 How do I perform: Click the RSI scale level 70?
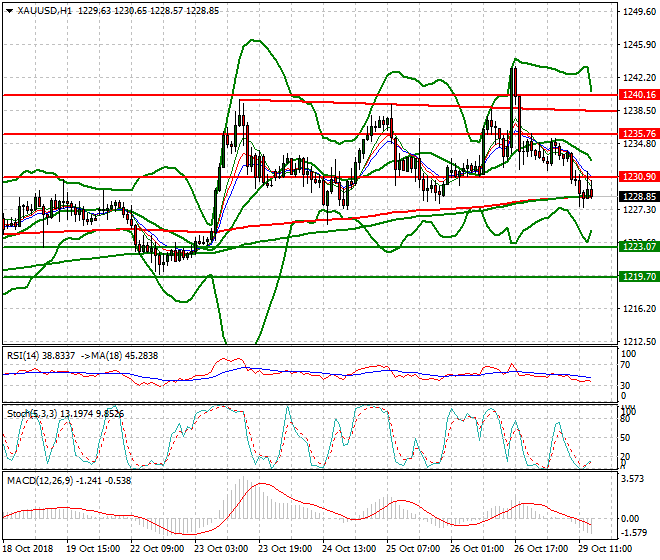tap(625, 365)
